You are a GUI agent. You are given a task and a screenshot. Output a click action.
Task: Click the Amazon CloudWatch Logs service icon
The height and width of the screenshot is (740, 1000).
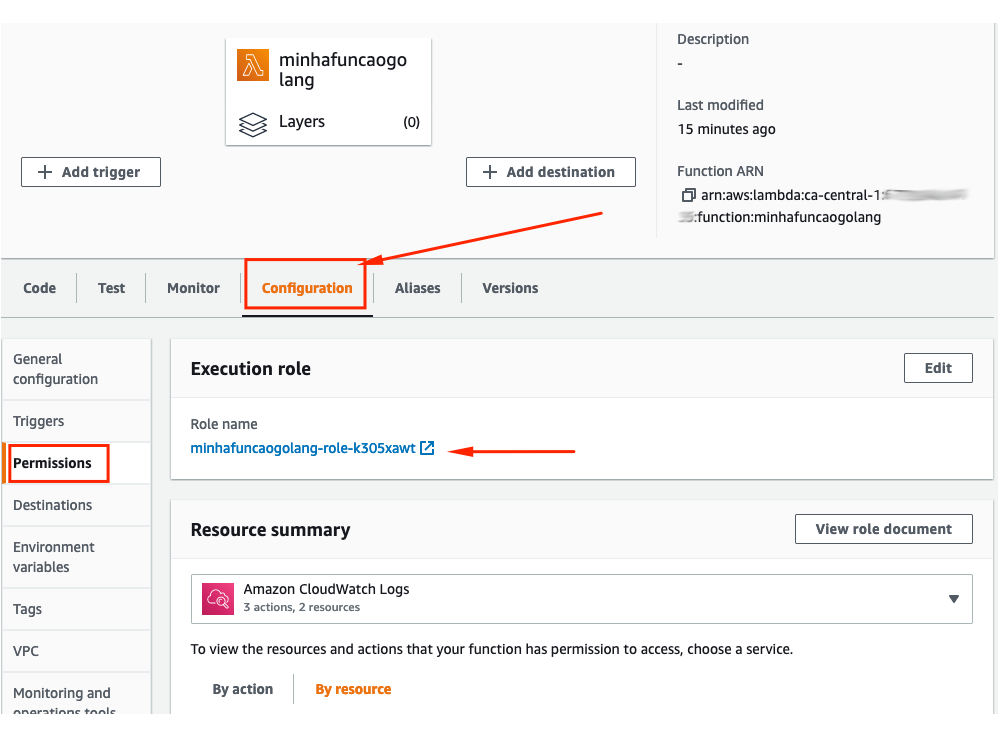(218, 598)
